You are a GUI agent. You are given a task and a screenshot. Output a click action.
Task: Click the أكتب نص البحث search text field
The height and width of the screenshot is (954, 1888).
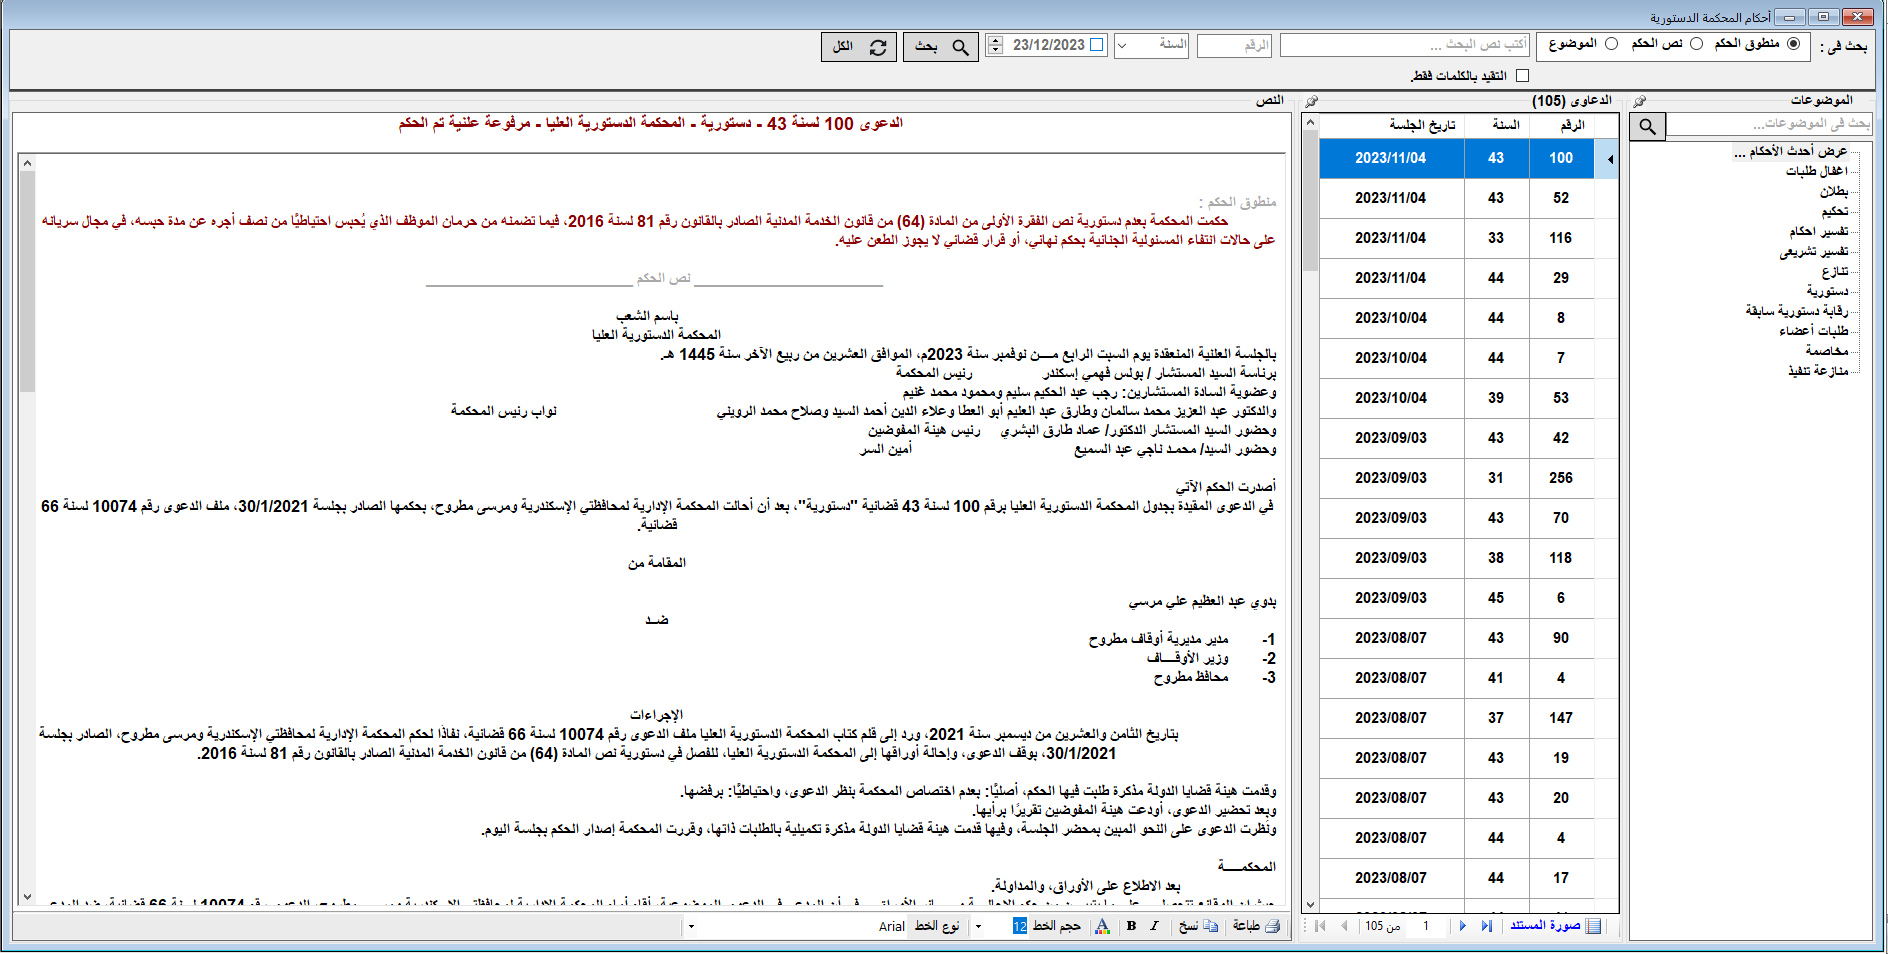coord(1405,46)
